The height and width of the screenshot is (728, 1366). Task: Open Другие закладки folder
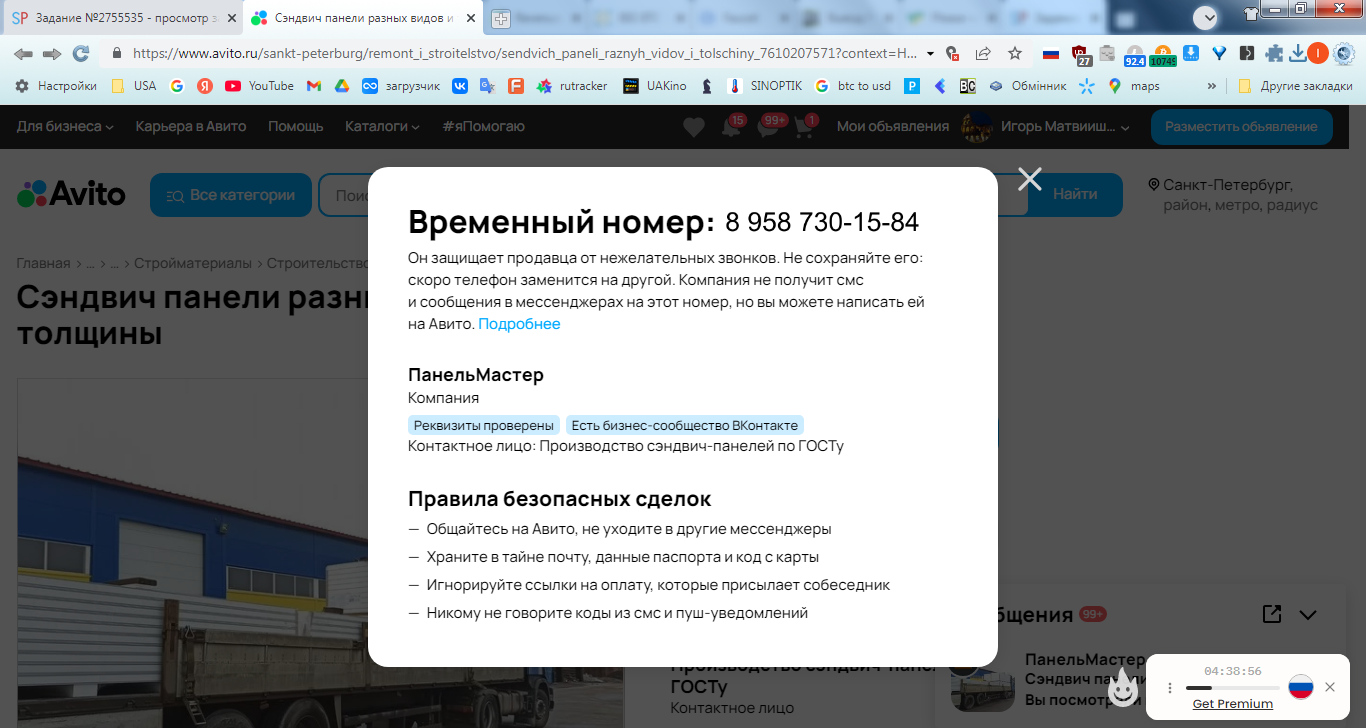[1294, 86]
